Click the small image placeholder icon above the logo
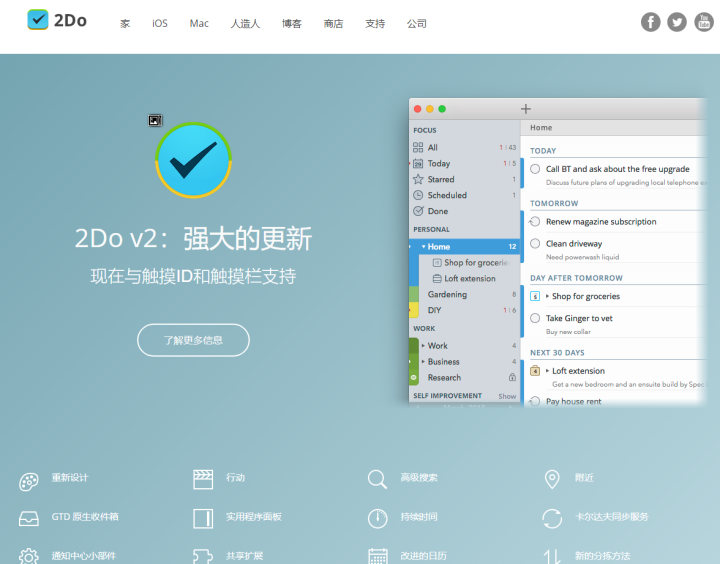The image size is (720, 564). 155,120
